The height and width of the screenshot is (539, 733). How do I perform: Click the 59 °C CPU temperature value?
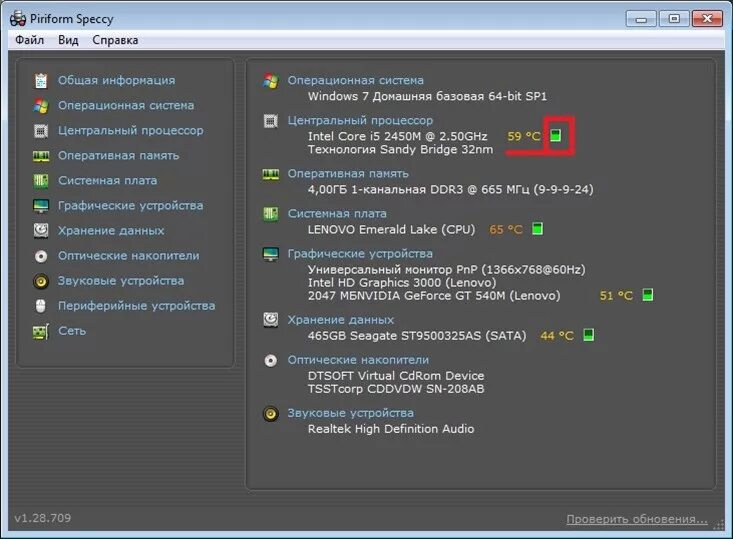pos(524,137)
